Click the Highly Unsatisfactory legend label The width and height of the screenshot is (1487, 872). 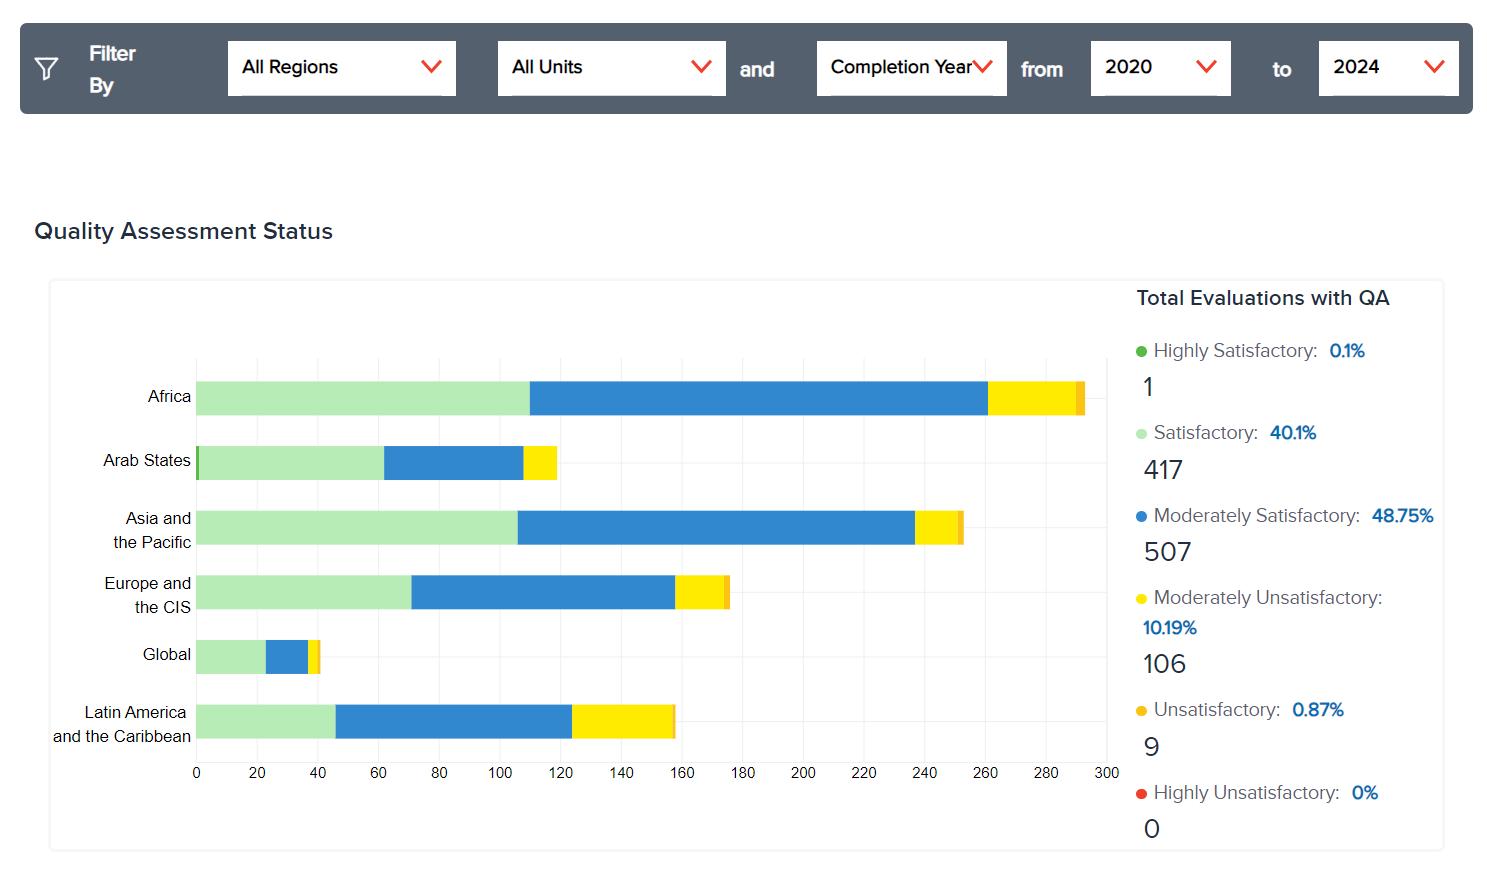(1246, 793)
